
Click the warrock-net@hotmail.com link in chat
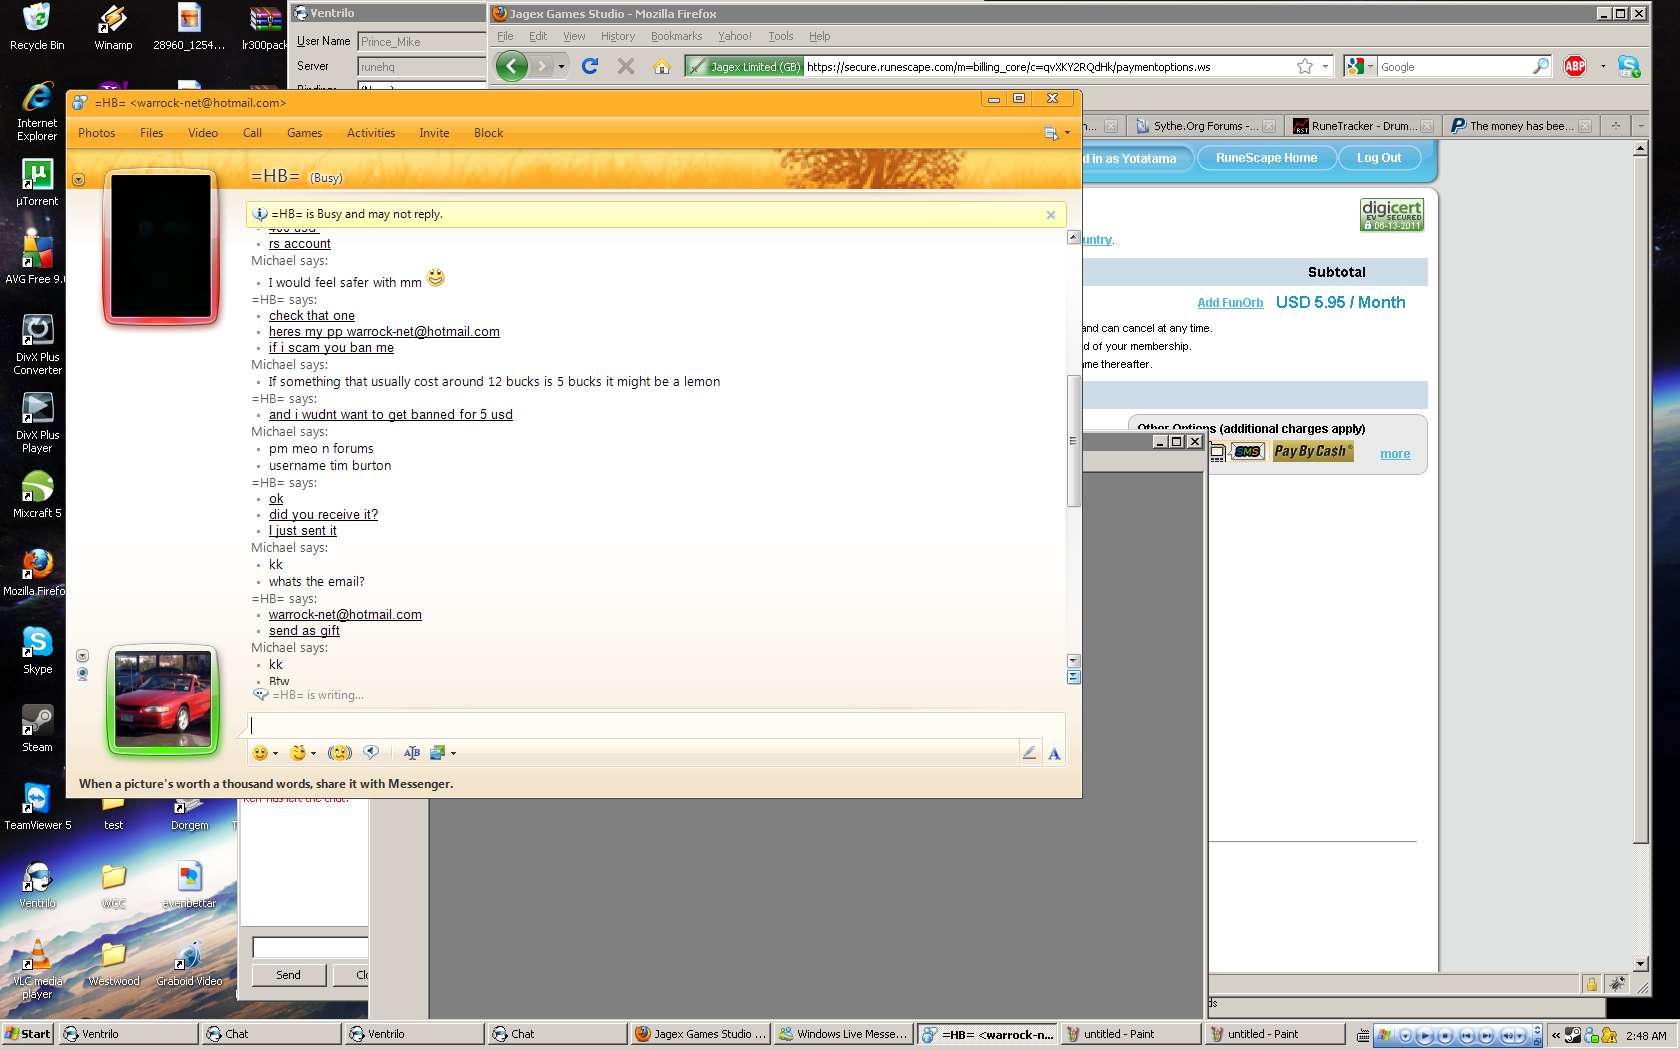[345, 615]
